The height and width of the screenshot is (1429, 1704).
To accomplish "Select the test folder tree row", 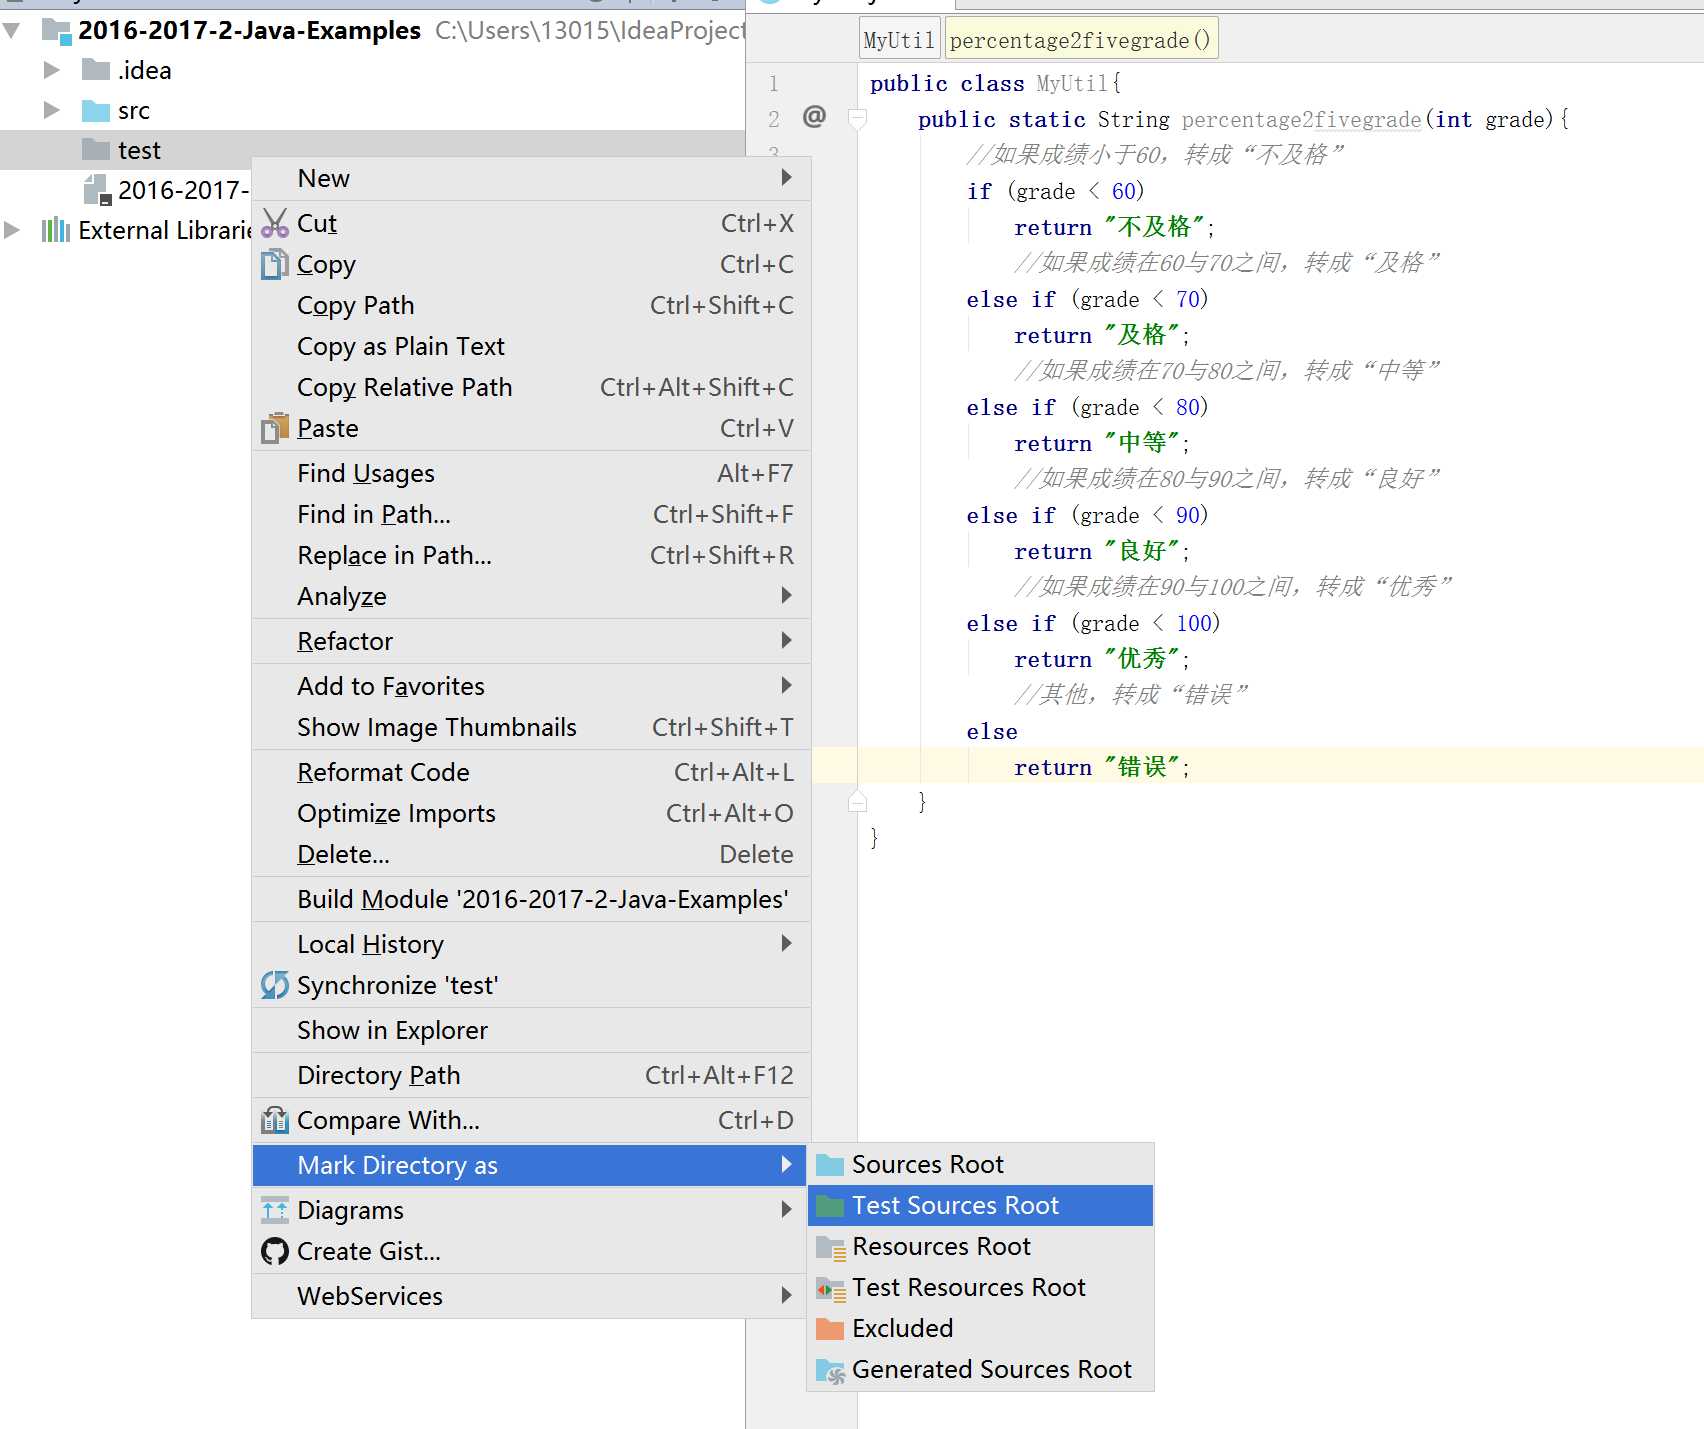I will click(x=372, y=150).
